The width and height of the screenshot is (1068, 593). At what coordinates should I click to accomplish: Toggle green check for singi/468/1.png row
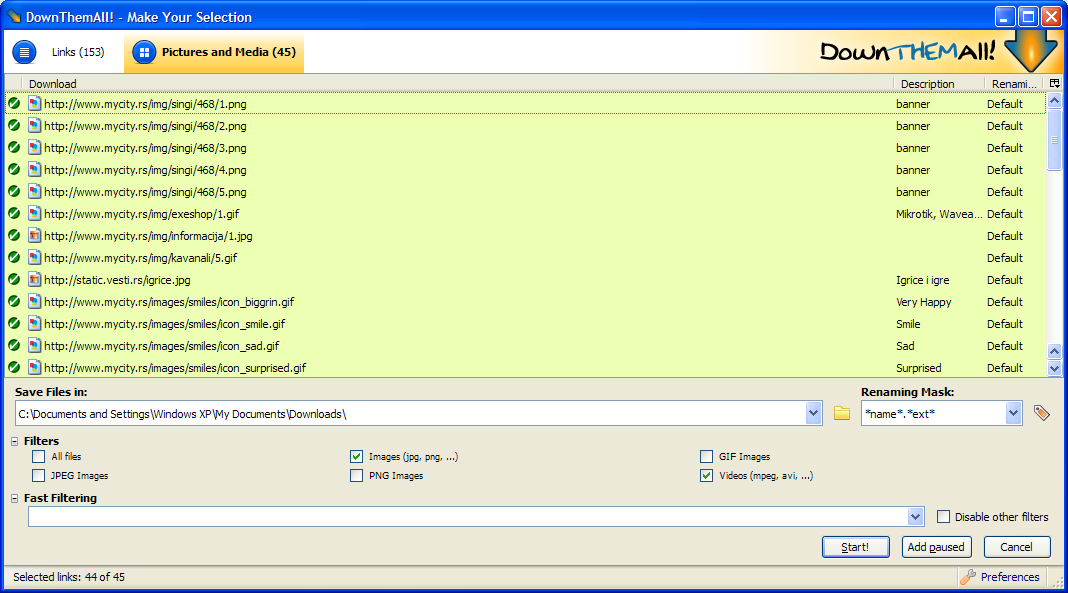click(x=14, y=103)
